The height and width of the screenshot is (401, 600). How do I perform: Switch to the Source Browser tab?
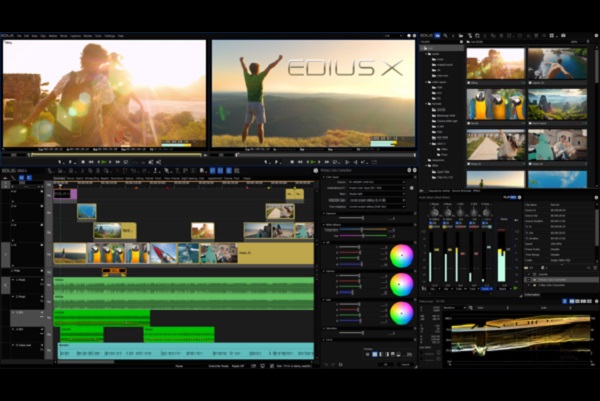pos(461,191)
